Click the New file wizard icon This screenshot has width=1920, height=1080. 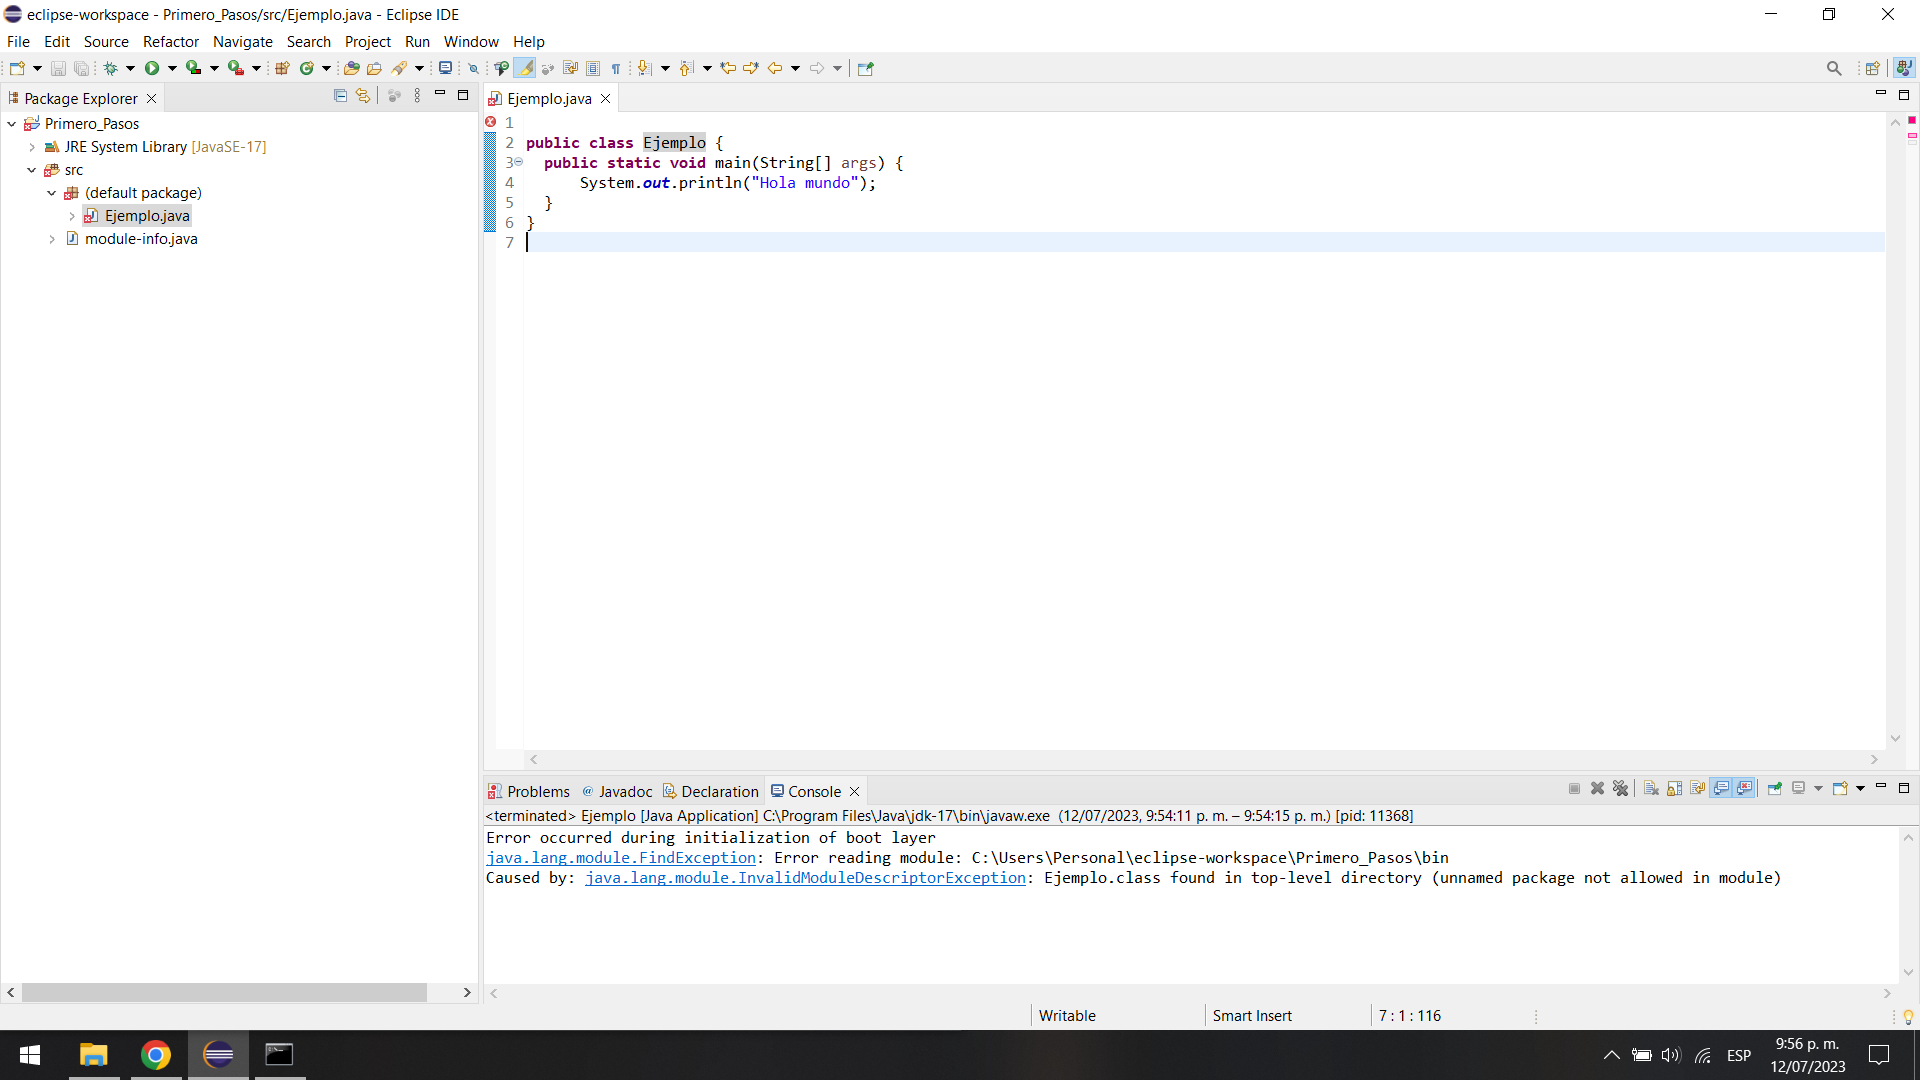pos(17,69)
